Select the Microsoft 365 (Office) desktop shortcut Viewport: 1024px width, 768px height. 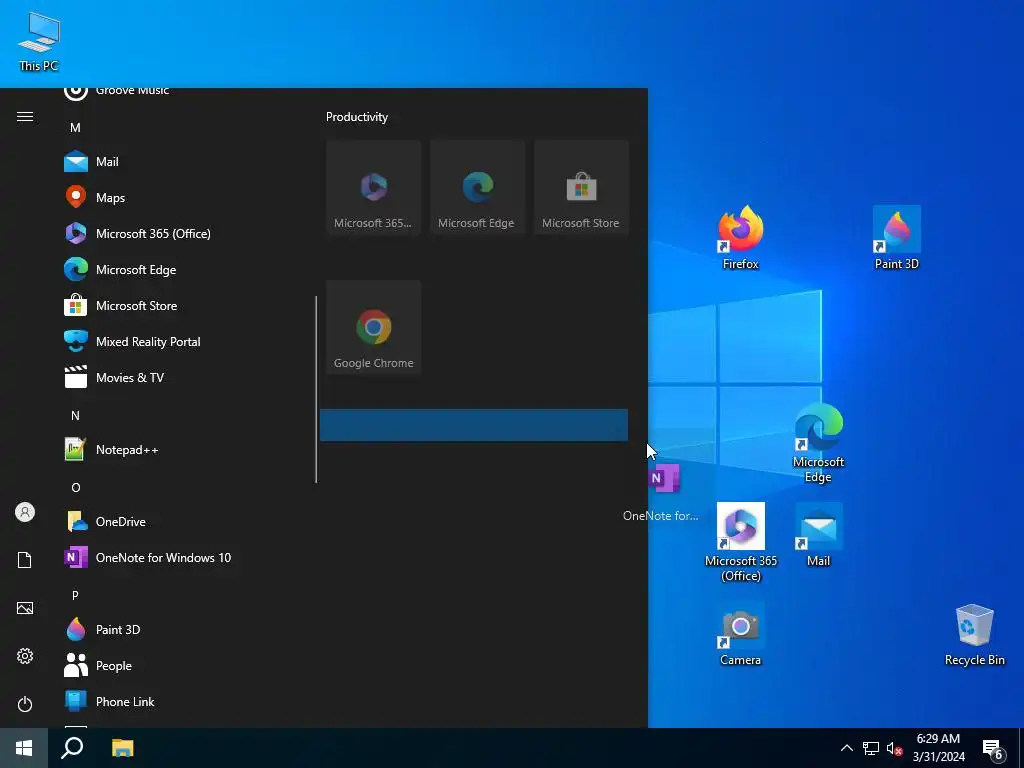[x=741, y=542]
